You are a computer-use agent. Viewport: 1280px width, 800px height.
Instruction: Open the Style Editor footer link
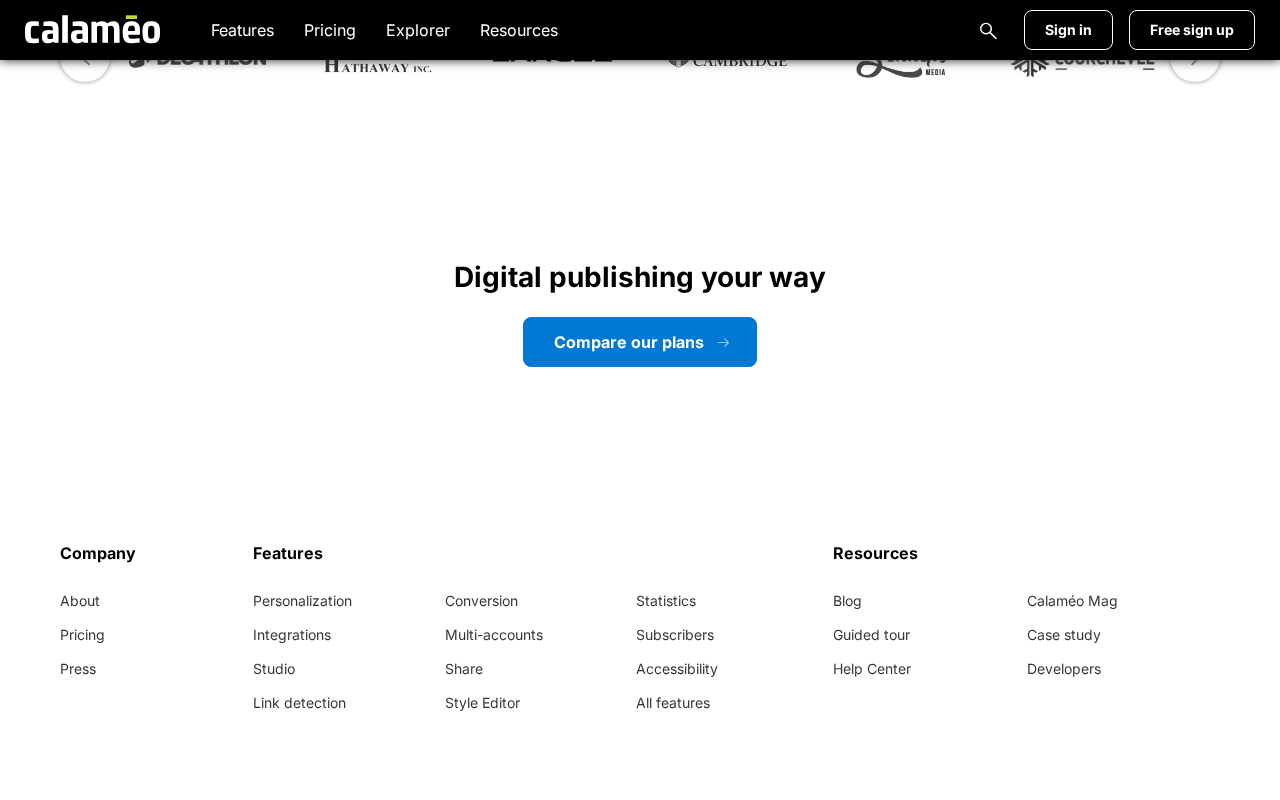[x=482, y=703]
